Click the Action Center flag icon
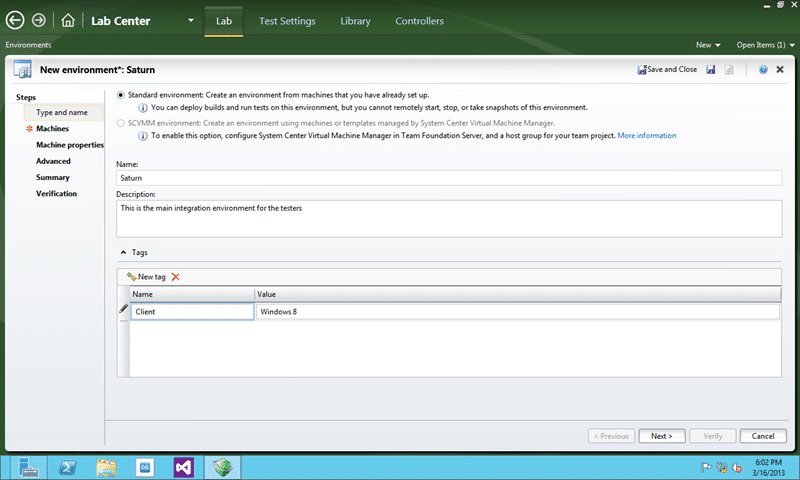 point(707,467)
